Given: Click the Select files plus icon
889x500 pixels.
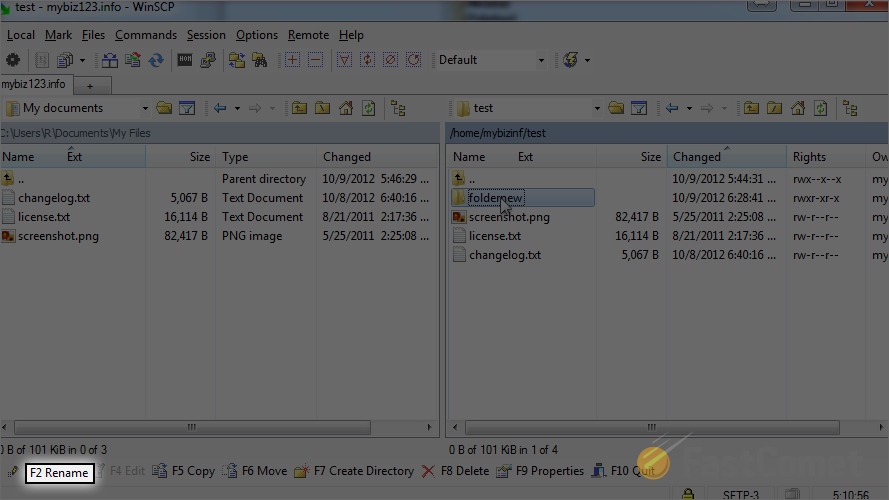Looking at the screenshot, I should tap(293, 60).
